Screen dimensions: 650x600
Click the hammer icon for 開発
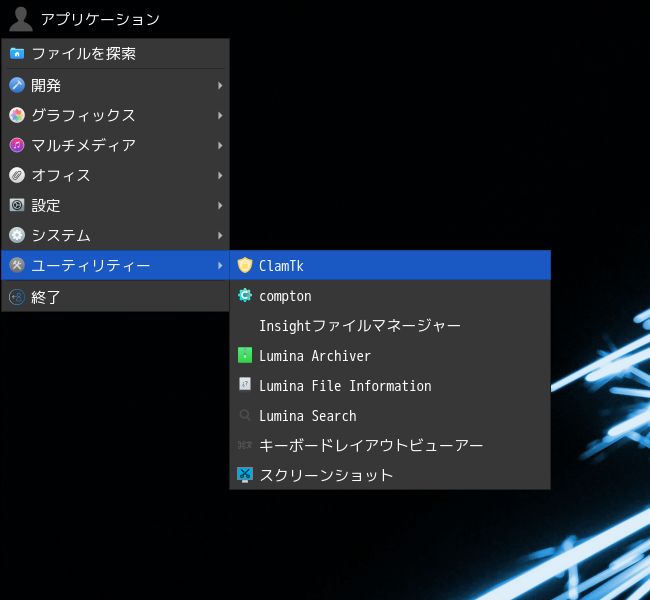point(17,85)
